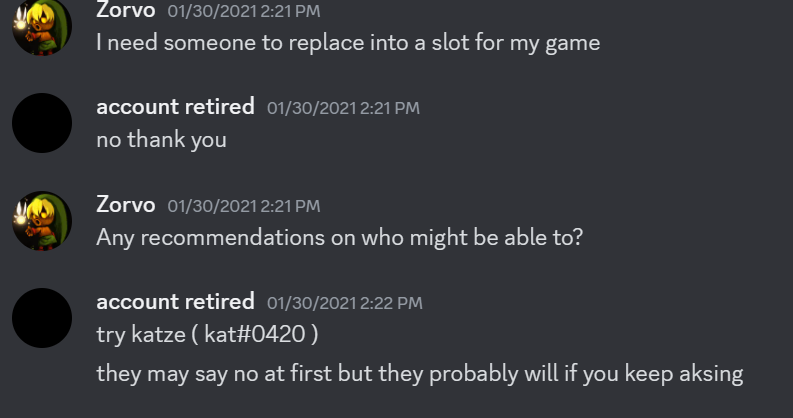Viewport: 793px width, 418px height.
Task: Click the word 'katze' in the message
Action: 158,335
